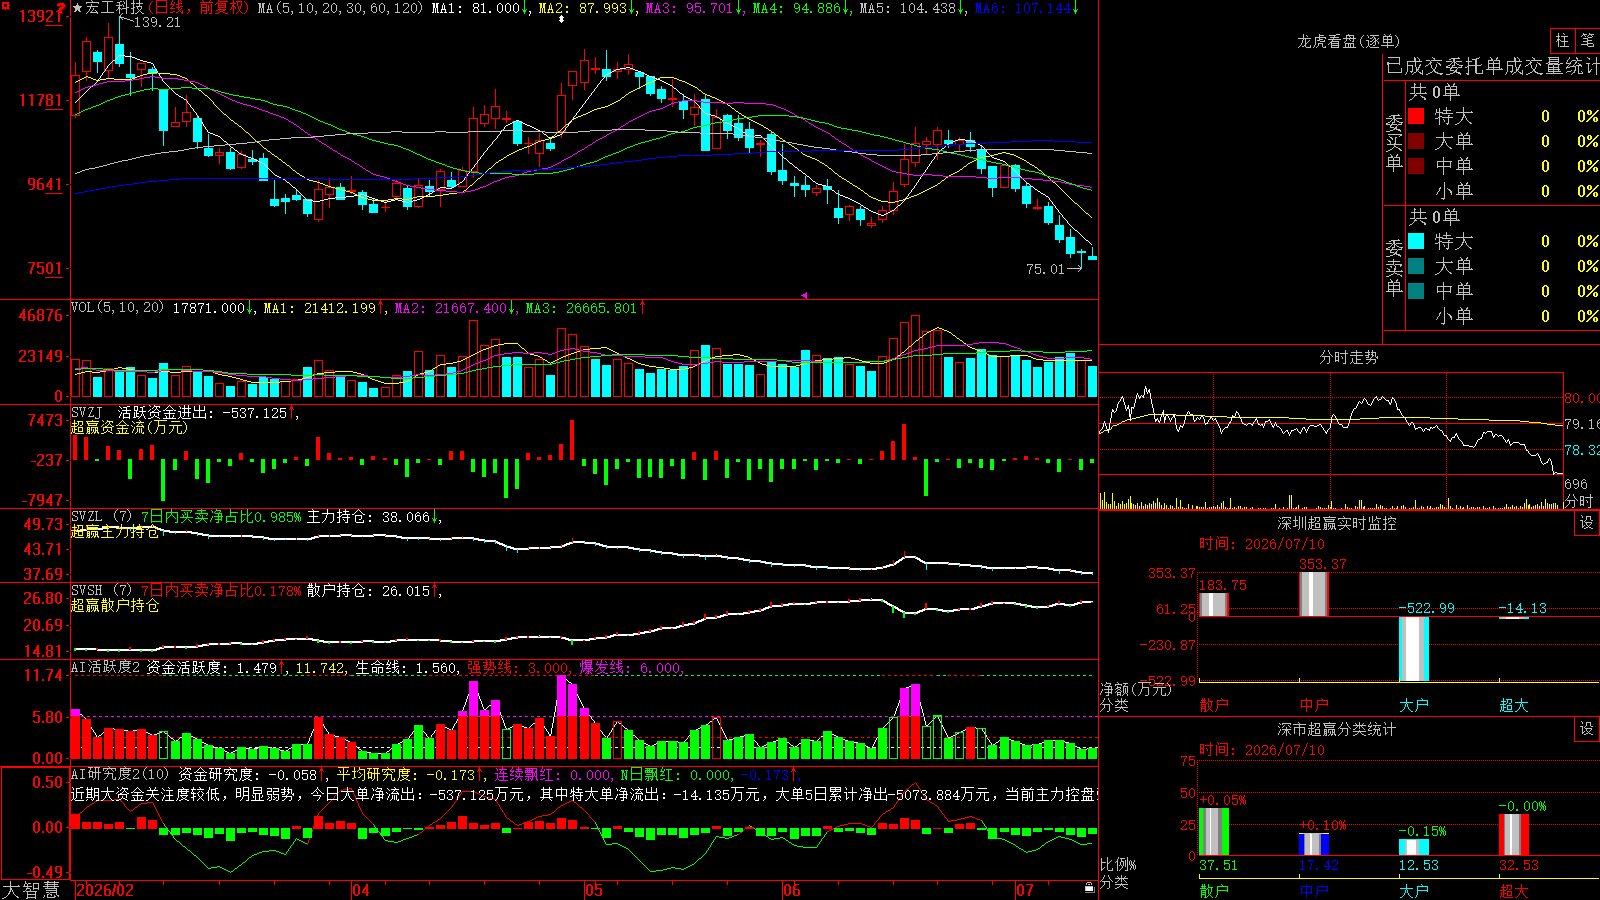1600x900 pixels.
Task: Toggle the lock icon on the date axis
Action: [x=1089, y=888]
